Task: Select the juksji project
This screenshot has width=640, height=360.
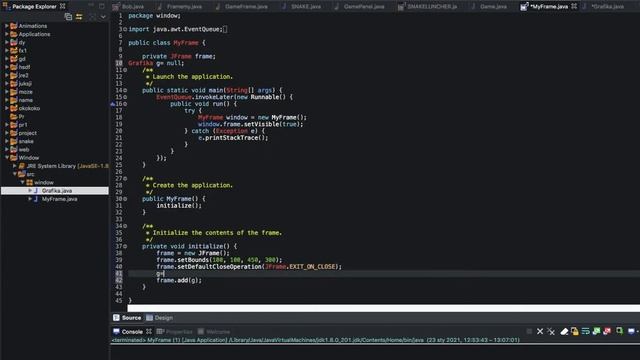Action: click(x=25, y=84)
